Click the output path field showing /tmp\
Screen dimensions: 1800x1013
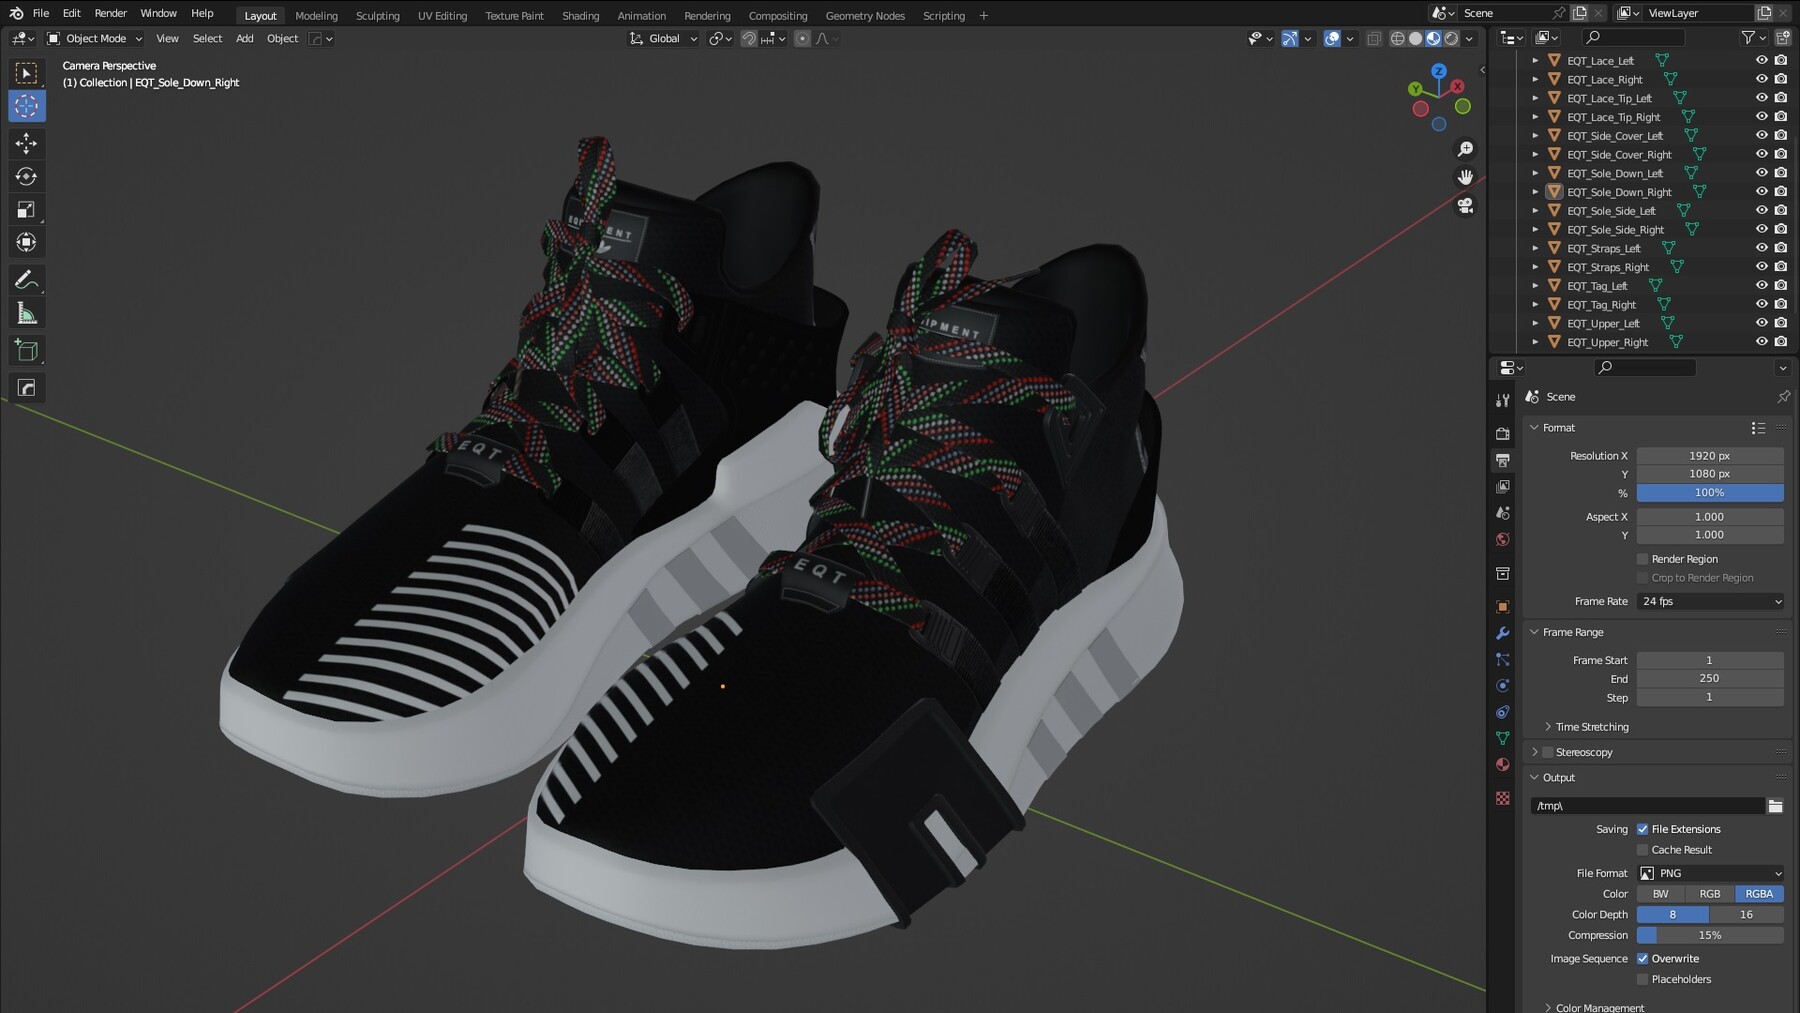click(x=1645, y=805)
